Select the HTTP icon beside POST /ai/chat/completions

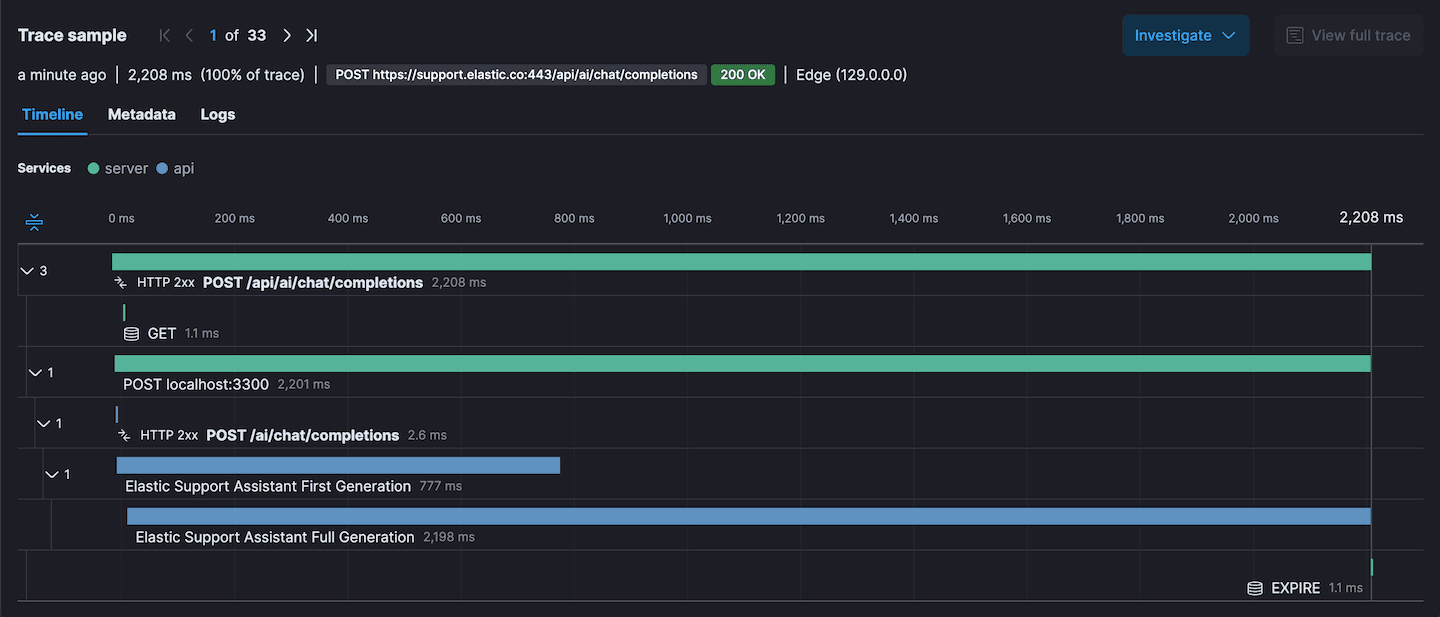(x=123, y=435)
